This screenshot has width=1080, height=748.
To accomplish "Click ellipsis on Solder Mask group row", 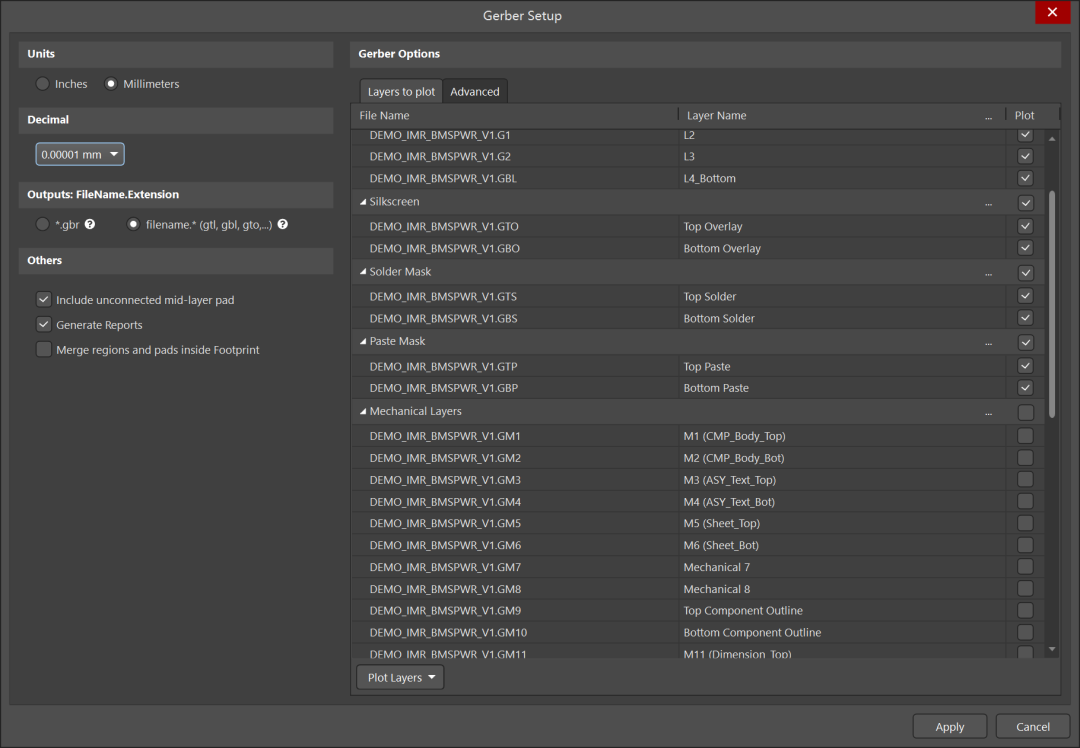I will click(x=988, y=273).
